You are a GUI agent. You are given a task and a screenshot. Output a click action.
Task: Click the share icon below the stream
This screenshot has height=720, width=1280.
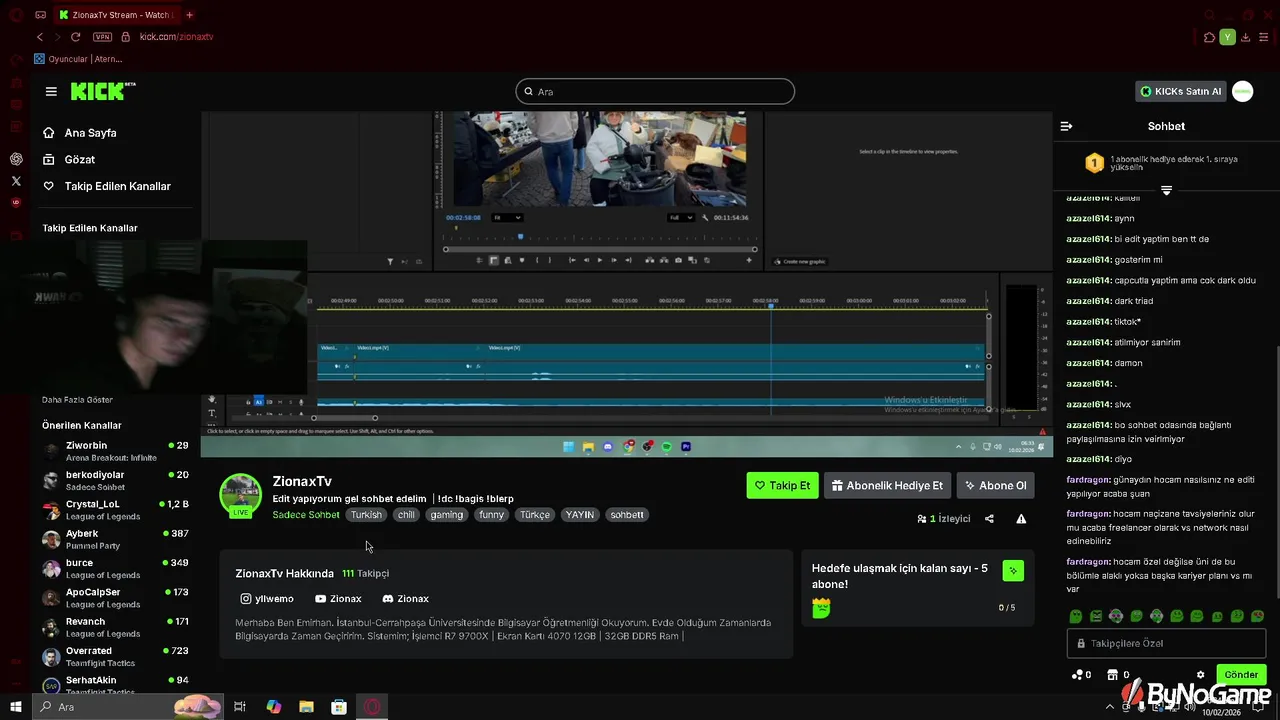tap(989, 519)
